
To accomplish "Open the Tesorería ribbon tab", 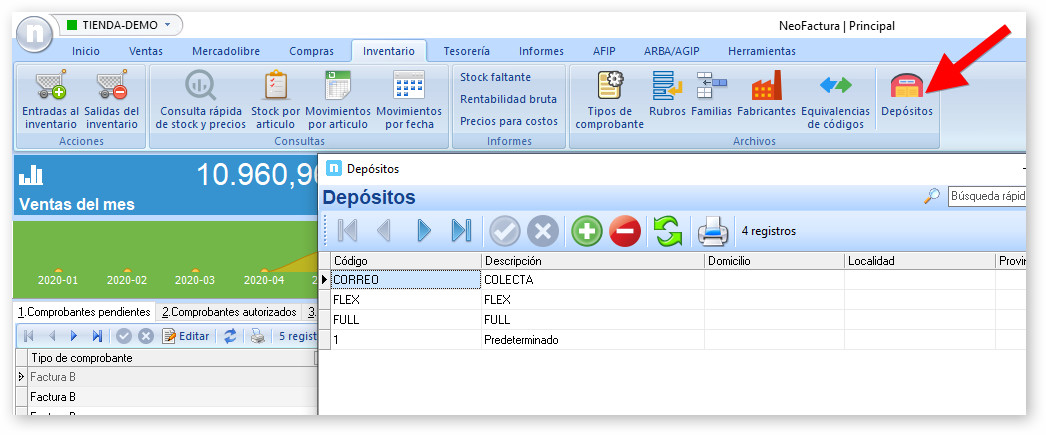I will (x=466, y=51).
